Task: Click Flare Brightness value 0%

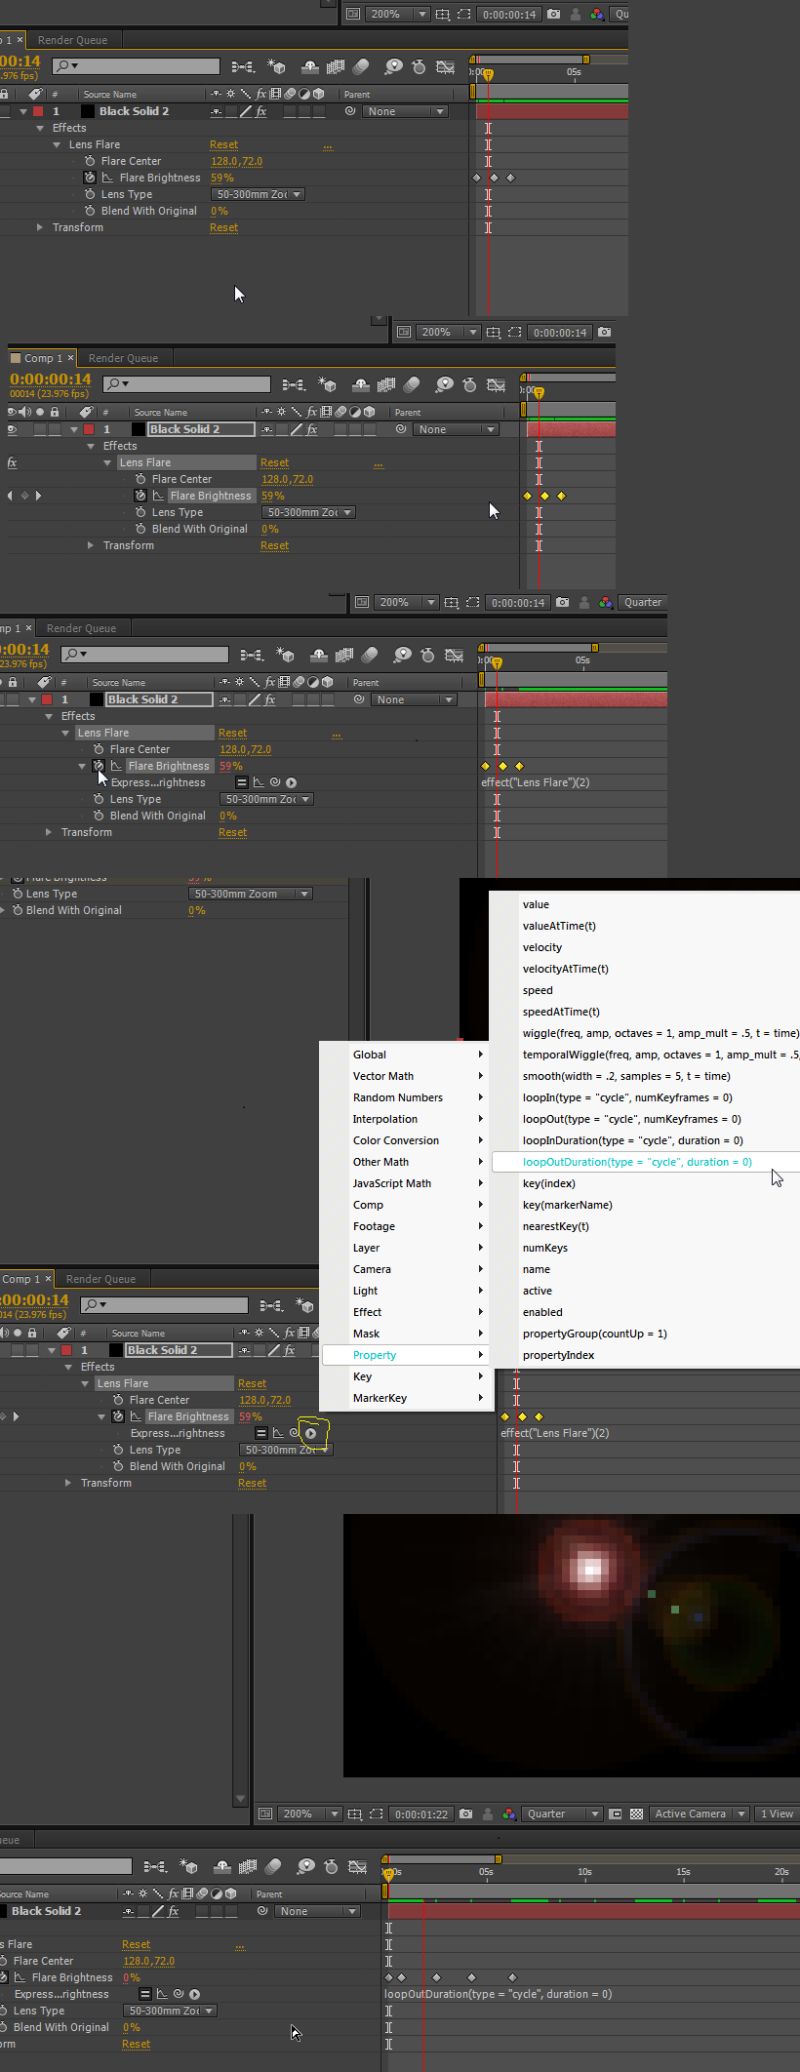Action: coord(131,1977)
